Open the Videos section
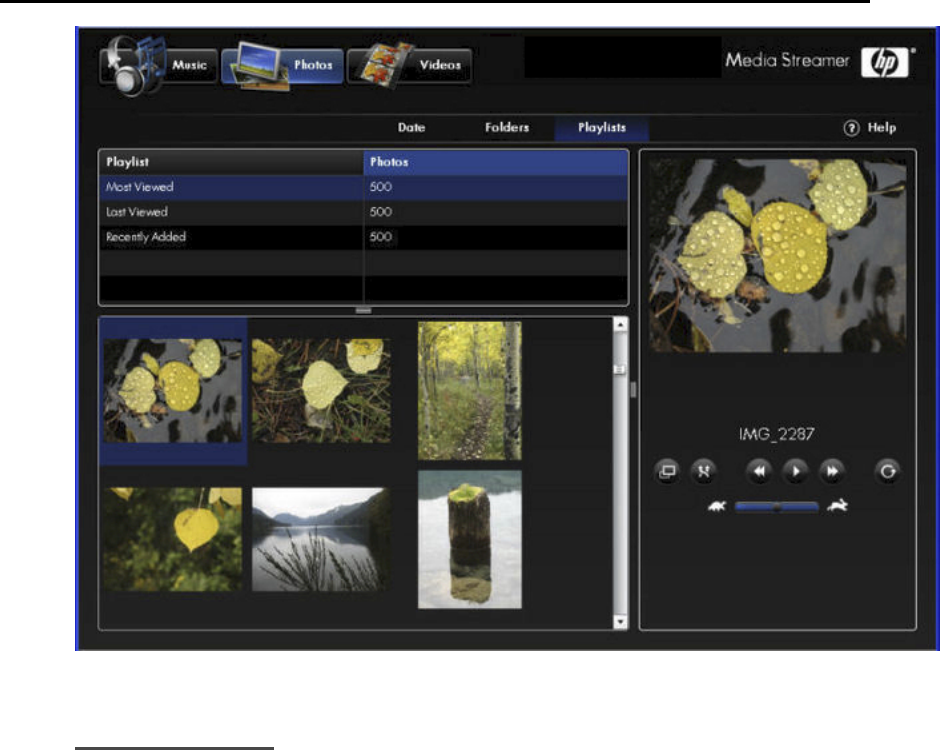 pyautogui.click(x=409, y=65)
